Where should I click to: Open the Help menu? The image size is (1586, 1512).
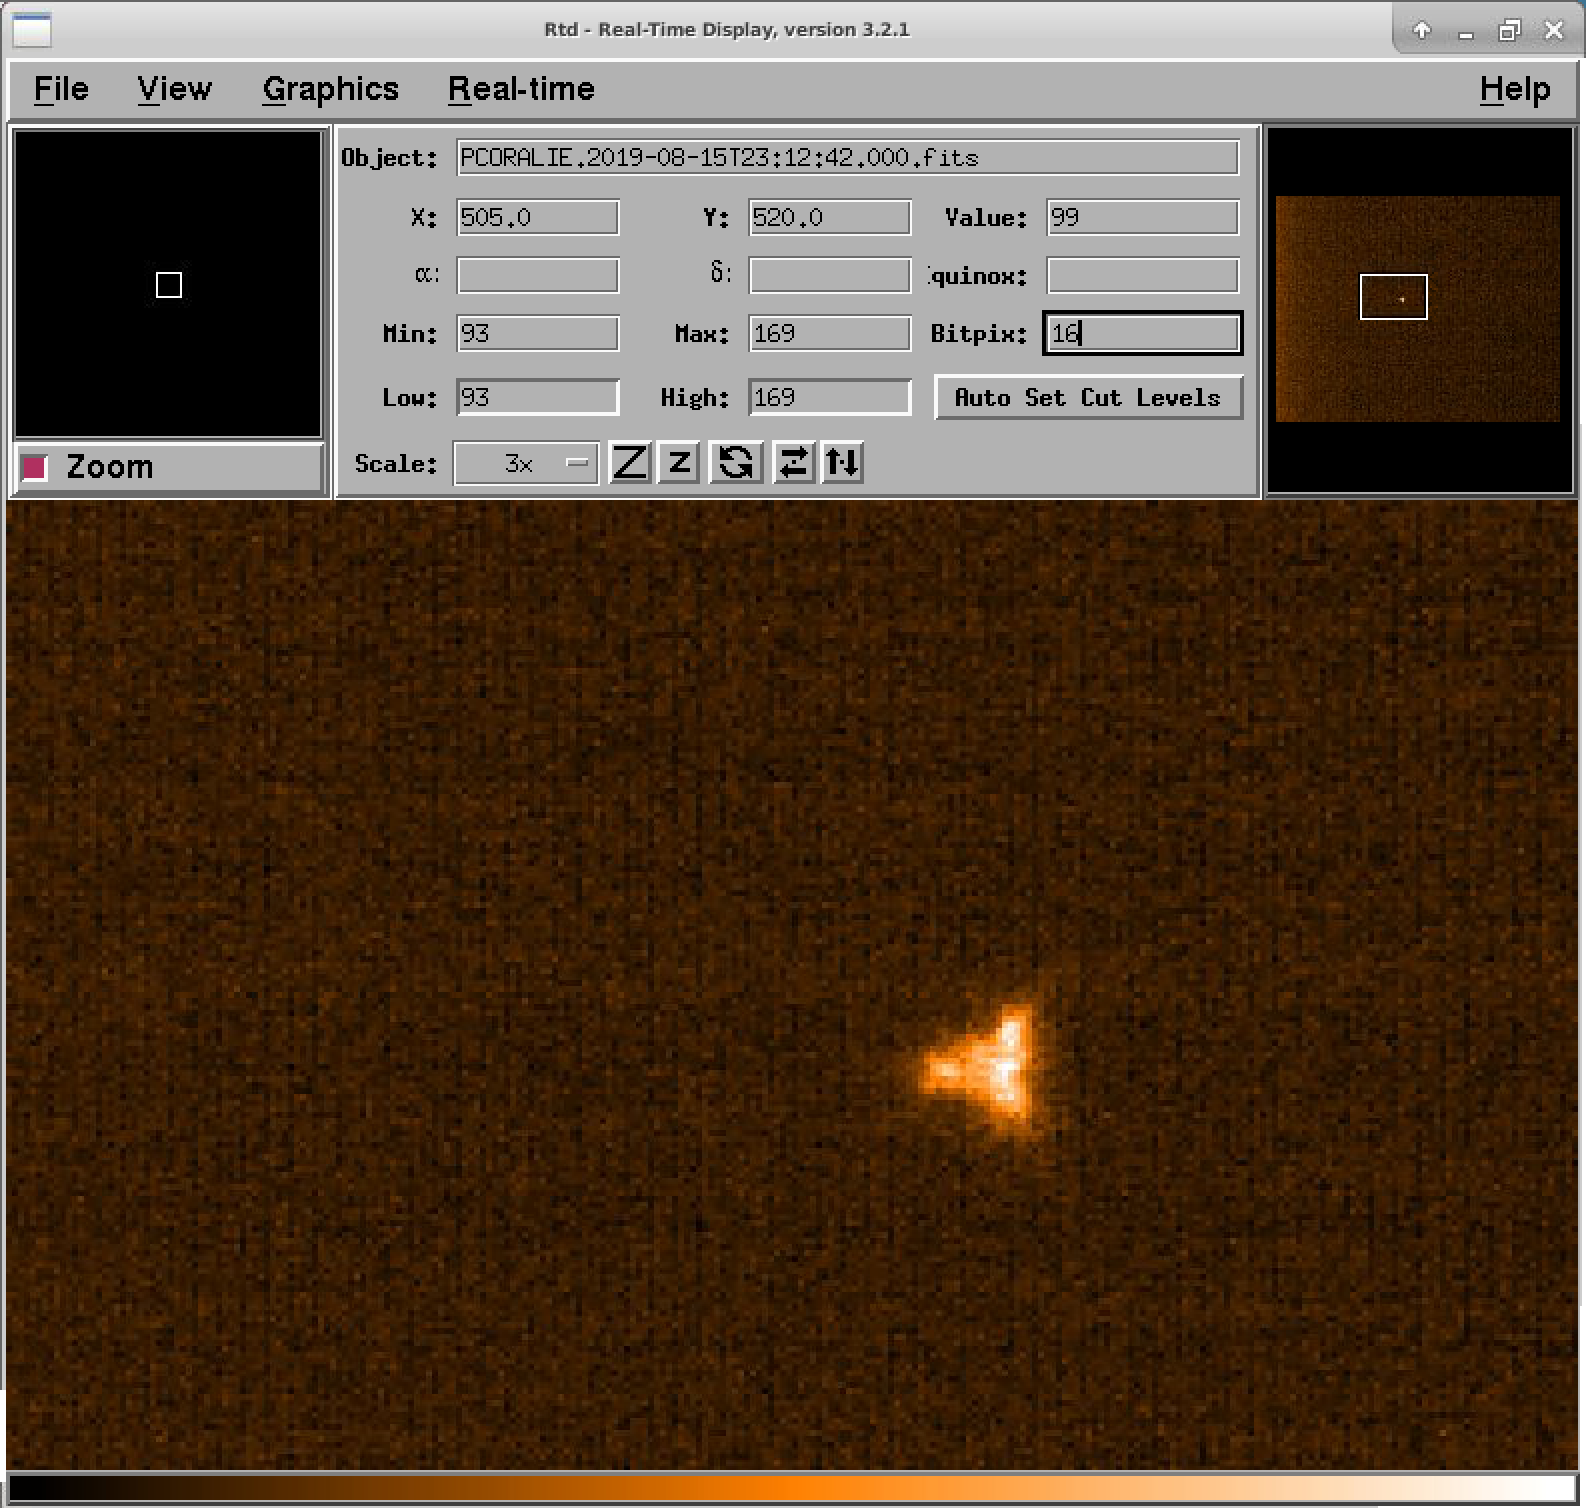(1514, 89)
